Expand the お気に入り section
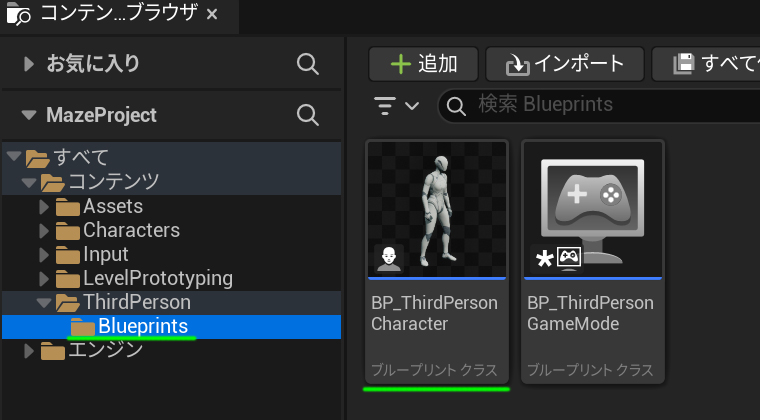This screenshot has height=420, width=760. 29,64
